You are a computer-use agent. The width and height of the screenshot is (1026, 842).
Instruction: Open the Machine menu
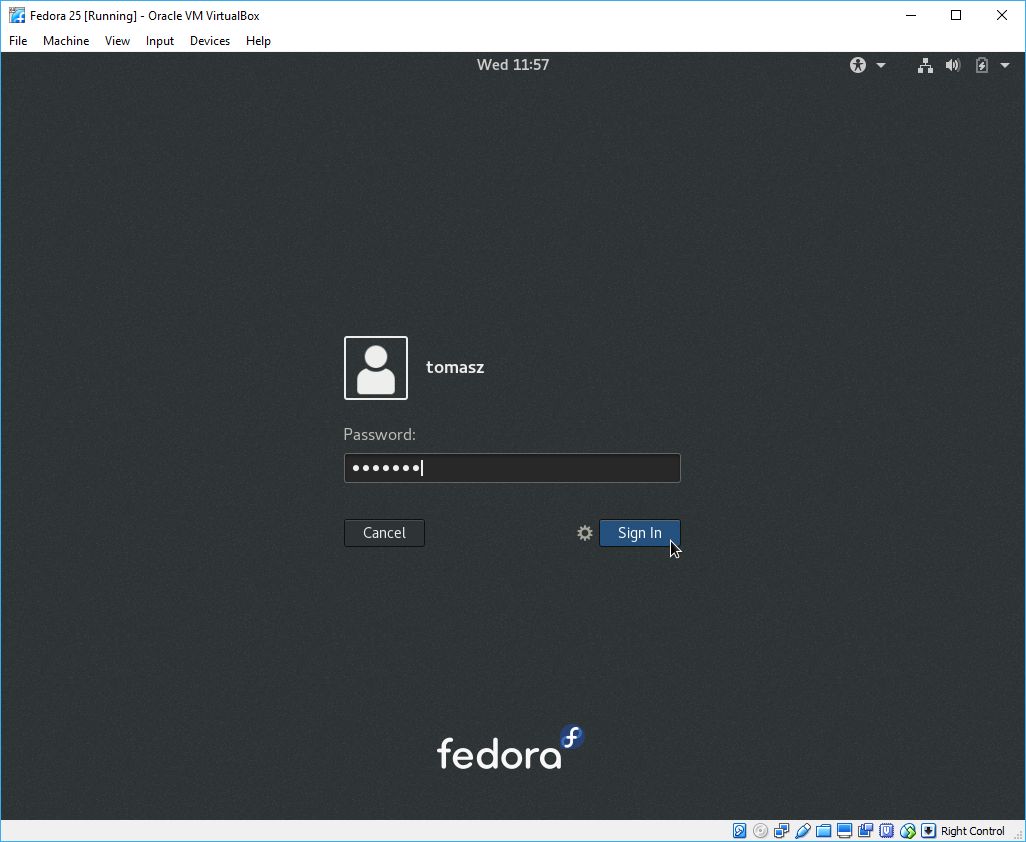[66, 41]
